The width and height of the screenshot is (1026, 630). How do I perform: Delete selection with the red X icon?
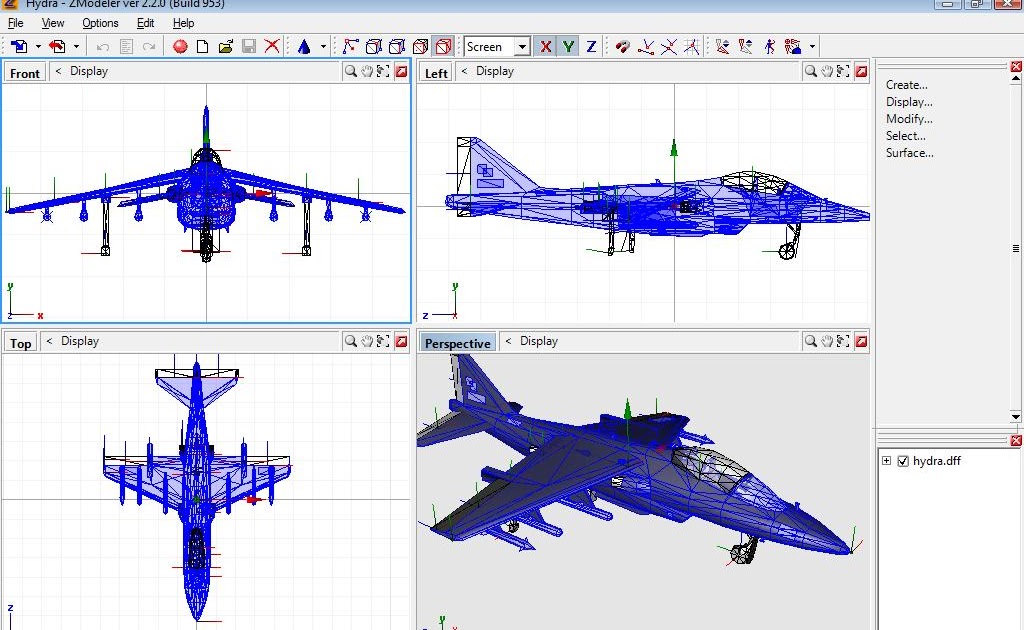pos(272,46)
